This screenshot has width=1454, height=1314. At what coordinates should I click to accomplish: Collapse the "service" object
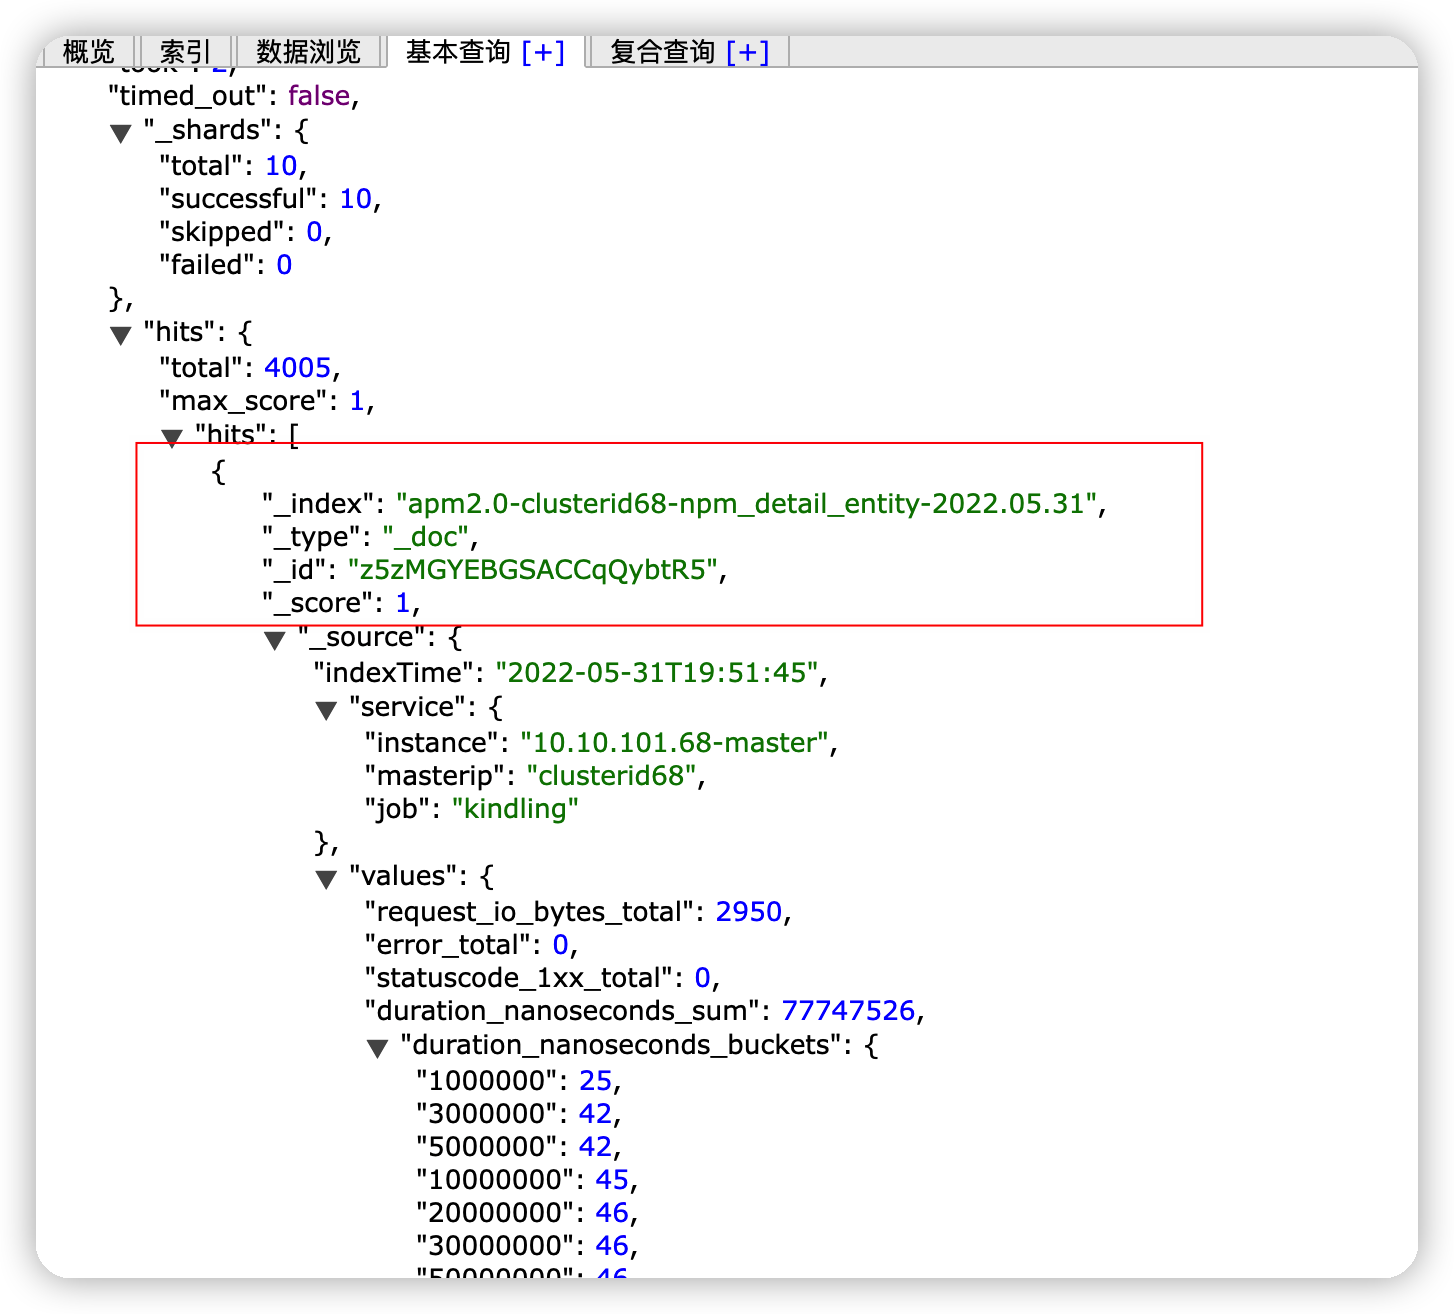(x=326, y=710)
